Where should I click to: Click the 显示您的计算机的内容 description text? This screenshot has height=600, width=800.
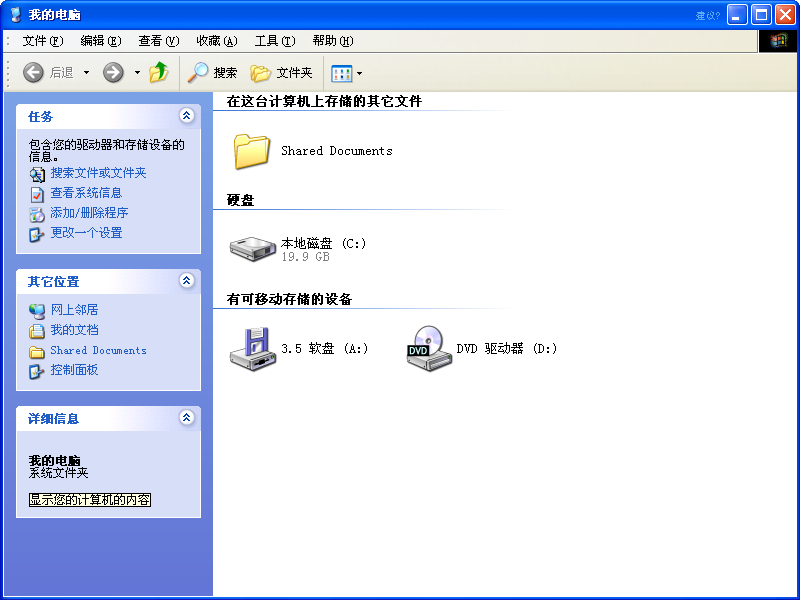90,499
